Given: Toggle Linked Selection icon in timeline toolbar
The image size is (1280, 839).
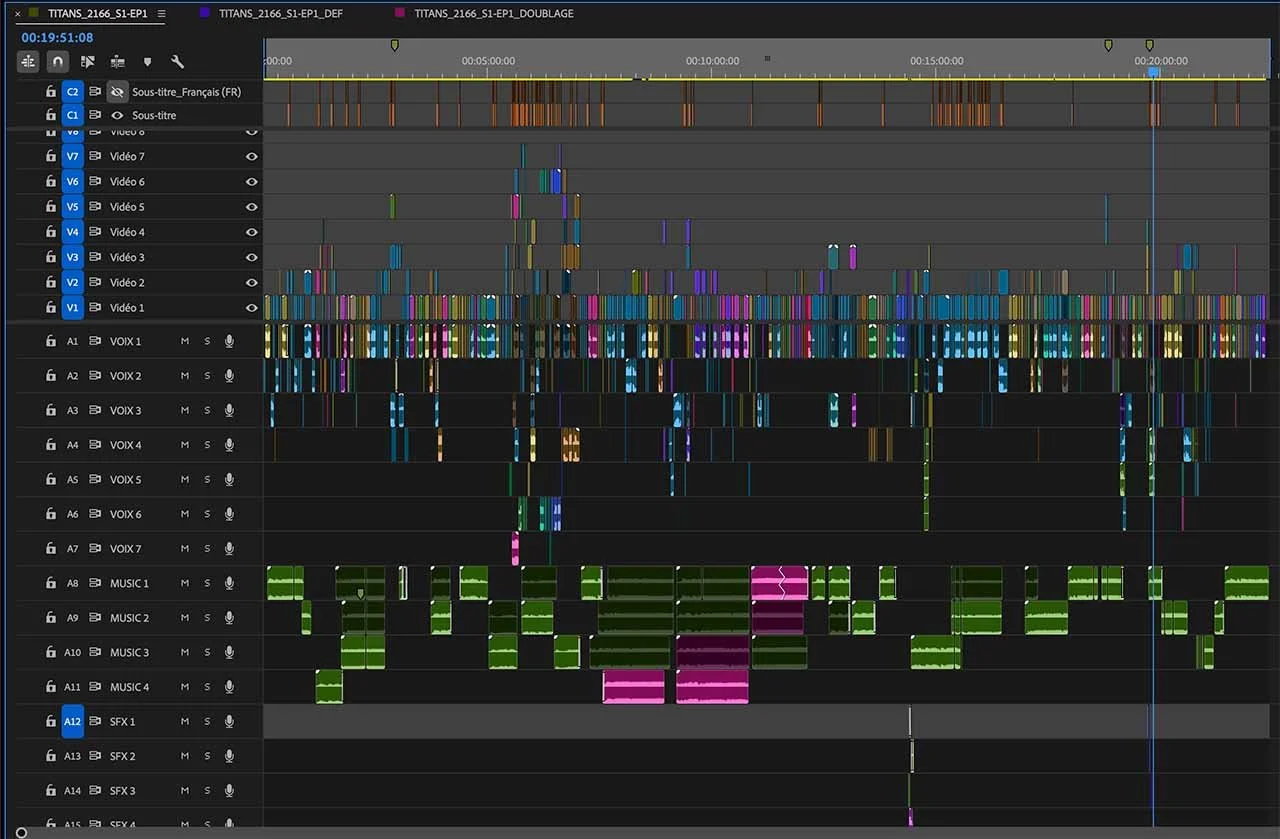Looking at the screenshot, I should point(88,62).
